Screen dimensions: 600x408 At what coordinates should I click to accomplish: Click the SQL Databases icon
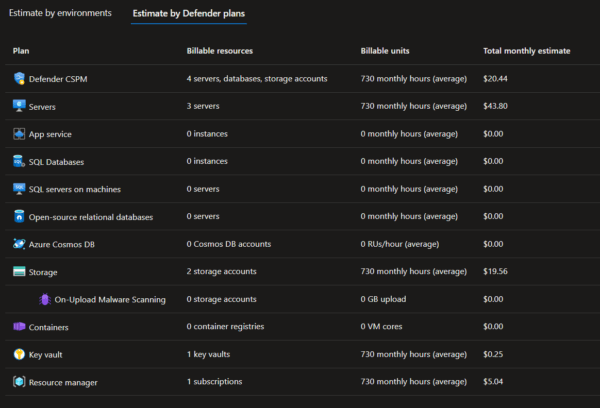point(19,161)
